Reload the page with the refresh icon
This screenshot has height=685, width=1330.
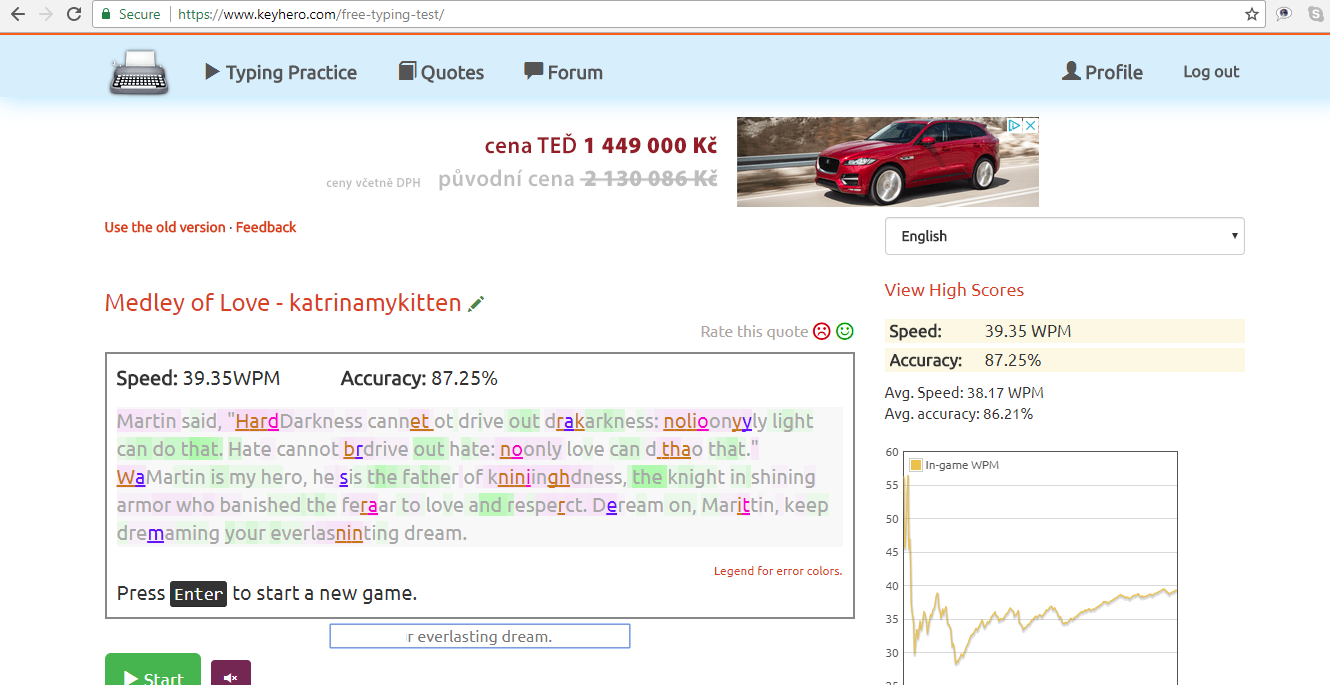(x=74, y=14)
